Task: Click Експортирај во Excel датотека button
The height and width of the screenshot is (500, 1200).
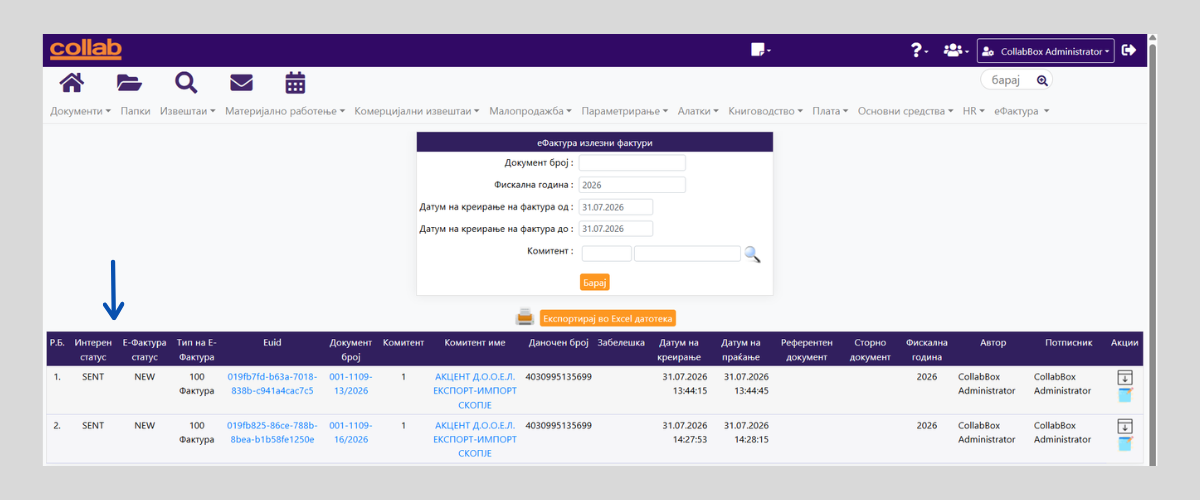Action: pyautogui.click(x=608, y=318)
